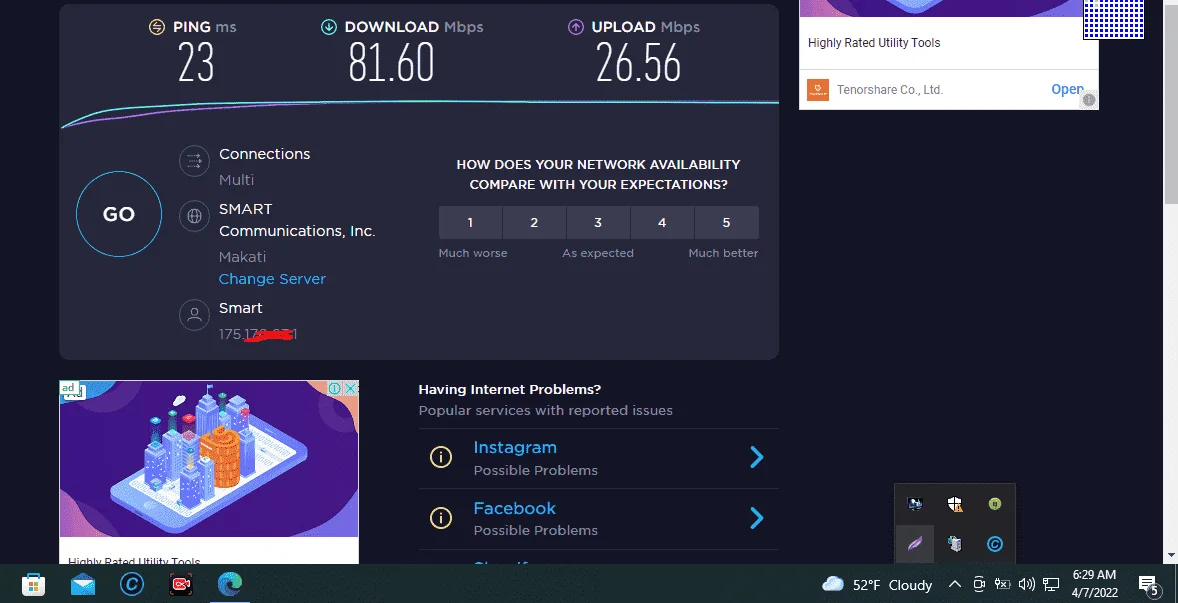Open Microsoft Store from the taskbar
The image size is (1178, 603).
click(x=34, y=584)
